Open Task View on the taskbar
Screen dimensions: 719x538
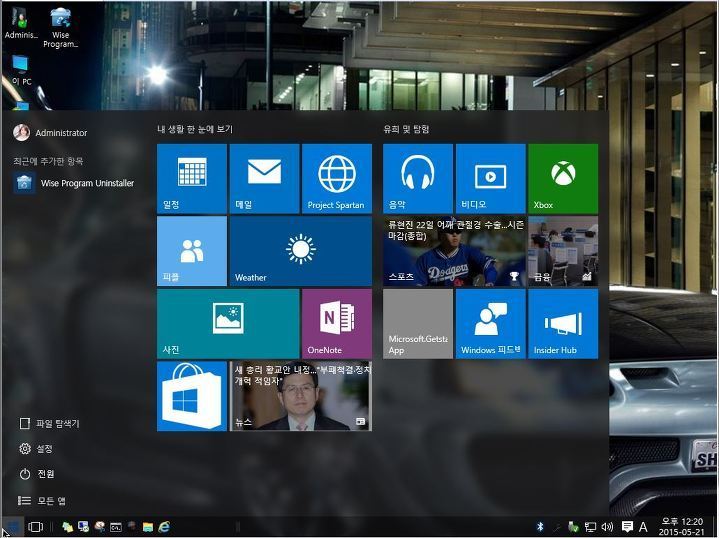click(35, 527)
